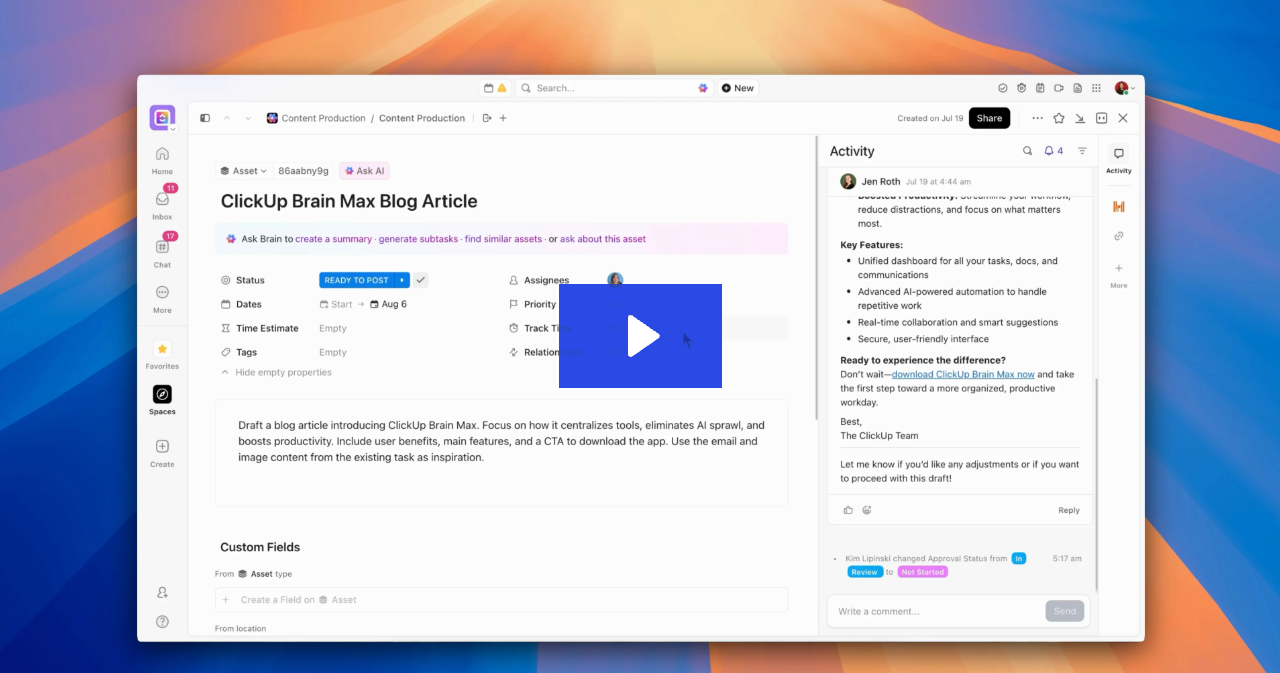
Task: Minimize task with download arrow icon
Action: [1080, 118]
